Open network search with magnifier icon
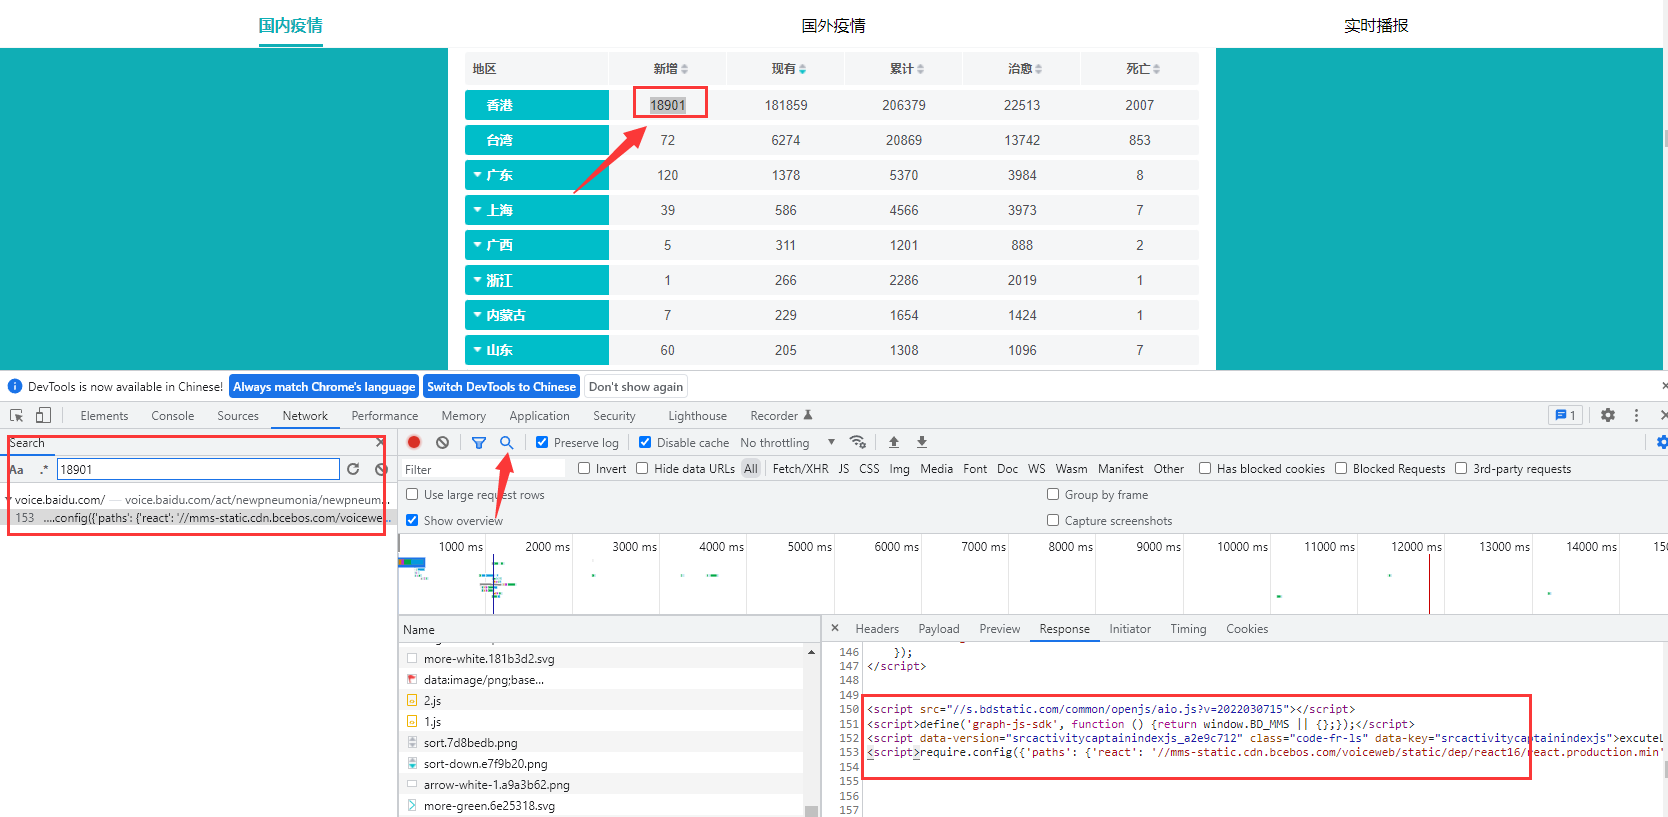Image resolution: width=1668 pixels, height=817 pixels. coord(507,442)
